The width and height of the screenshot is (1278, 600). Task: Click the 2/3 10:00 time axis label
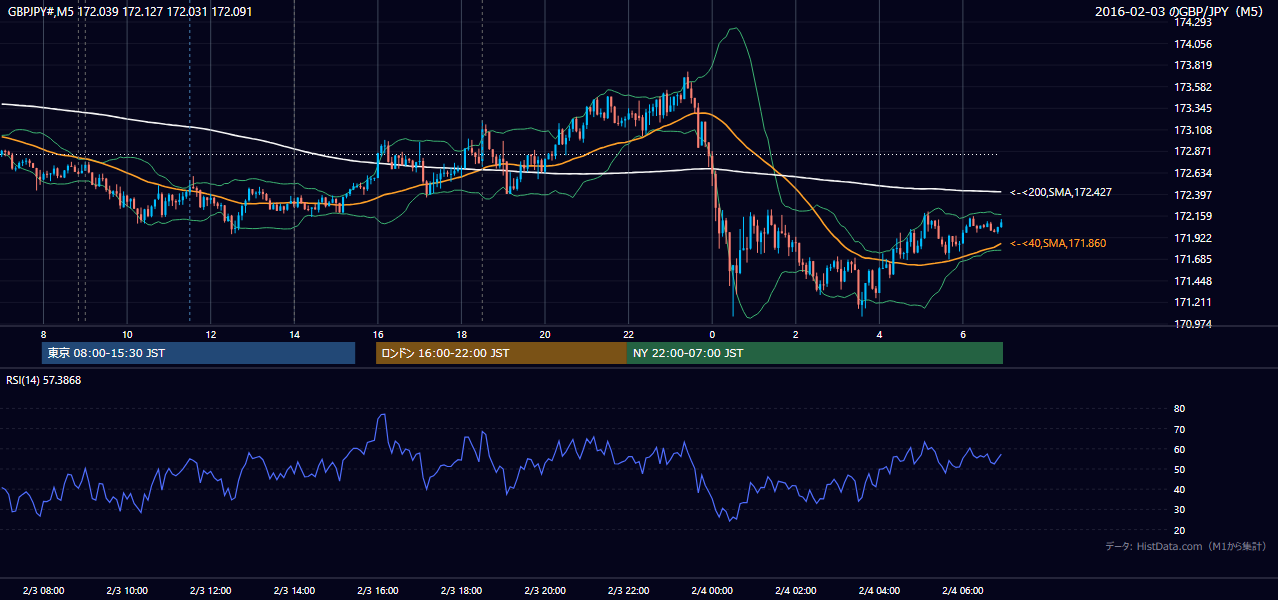(127, 590)
